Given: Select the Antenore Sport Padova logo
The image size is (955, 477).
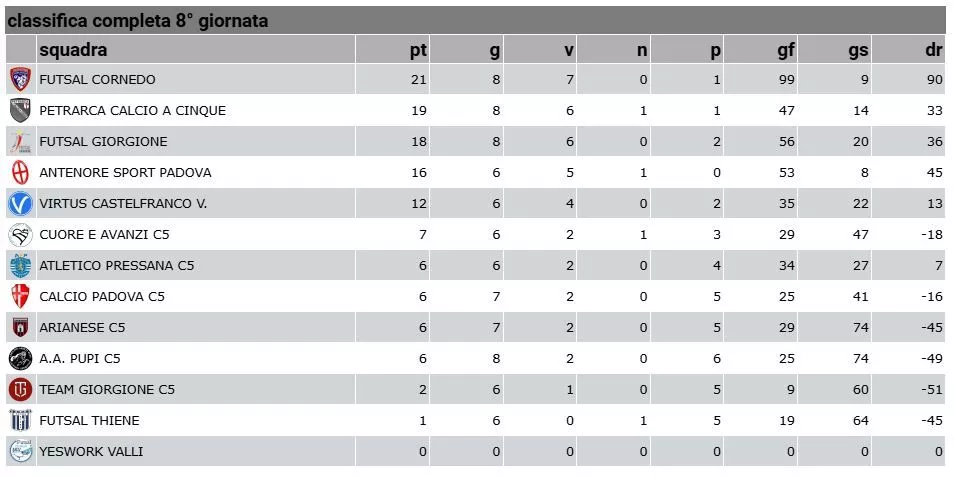Looking at the screenshot, I should pyautogui.click(x=20, y=173).
